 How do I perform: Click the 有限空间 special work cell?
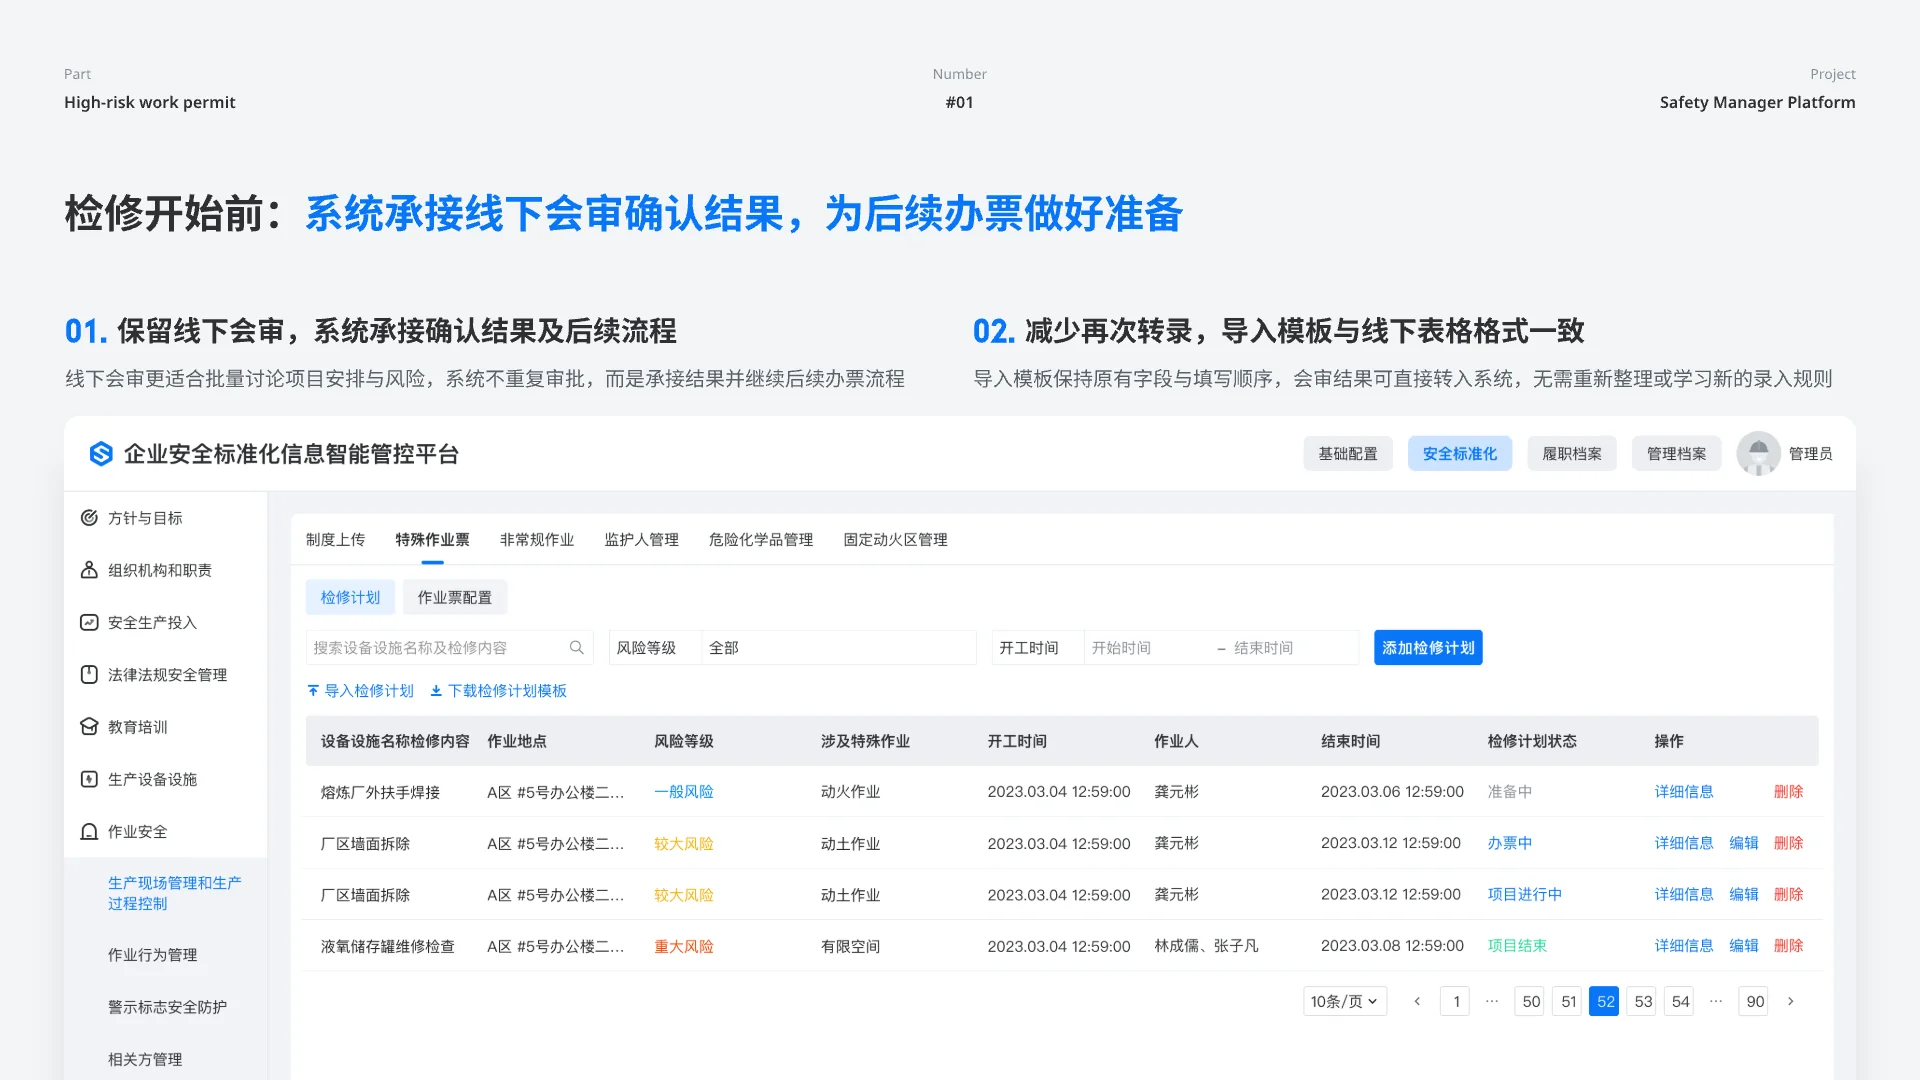pos(850,947)
